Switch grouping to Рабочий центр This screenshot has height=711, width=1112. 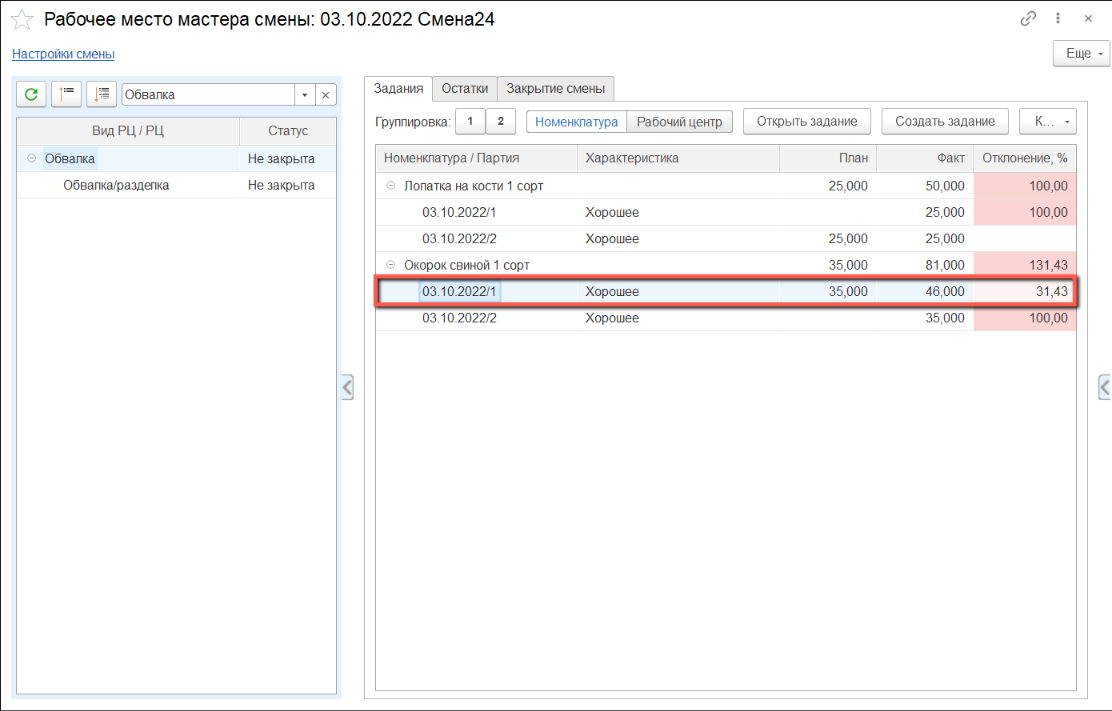tap(680, 121)
